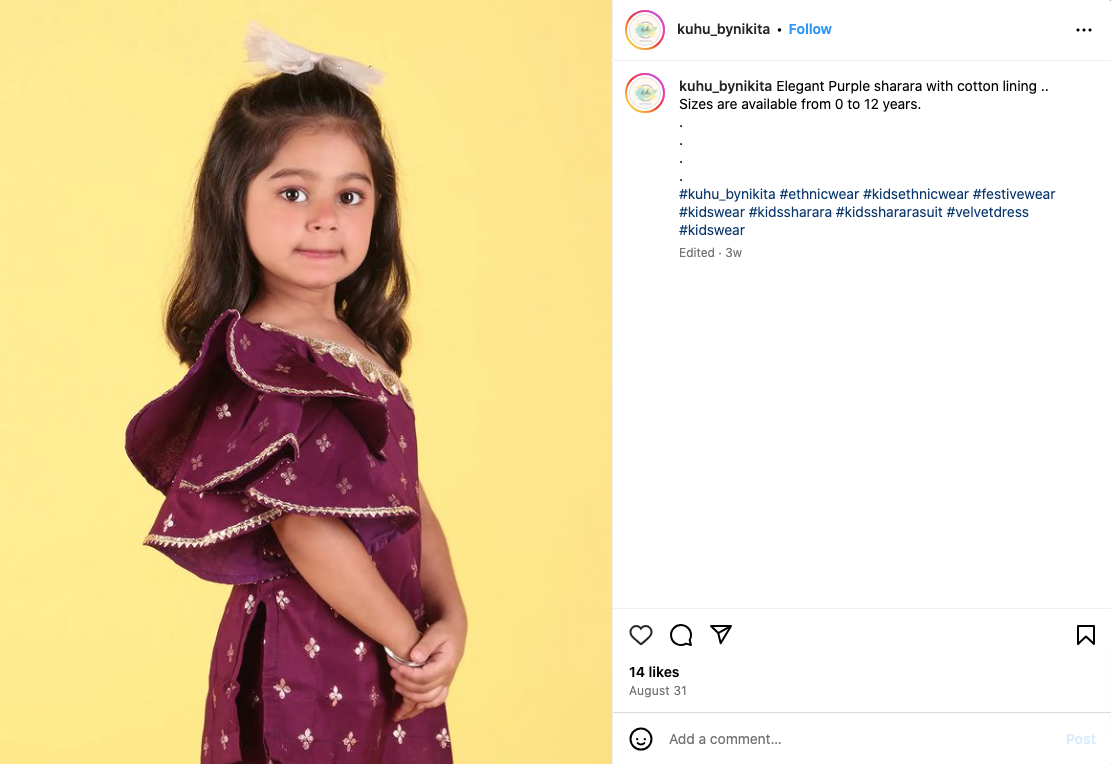Image resolution: width=1111 pixels, height=764 pixels.
Task: Open the emoji picker smiley icon
Action: coord(641,739)
